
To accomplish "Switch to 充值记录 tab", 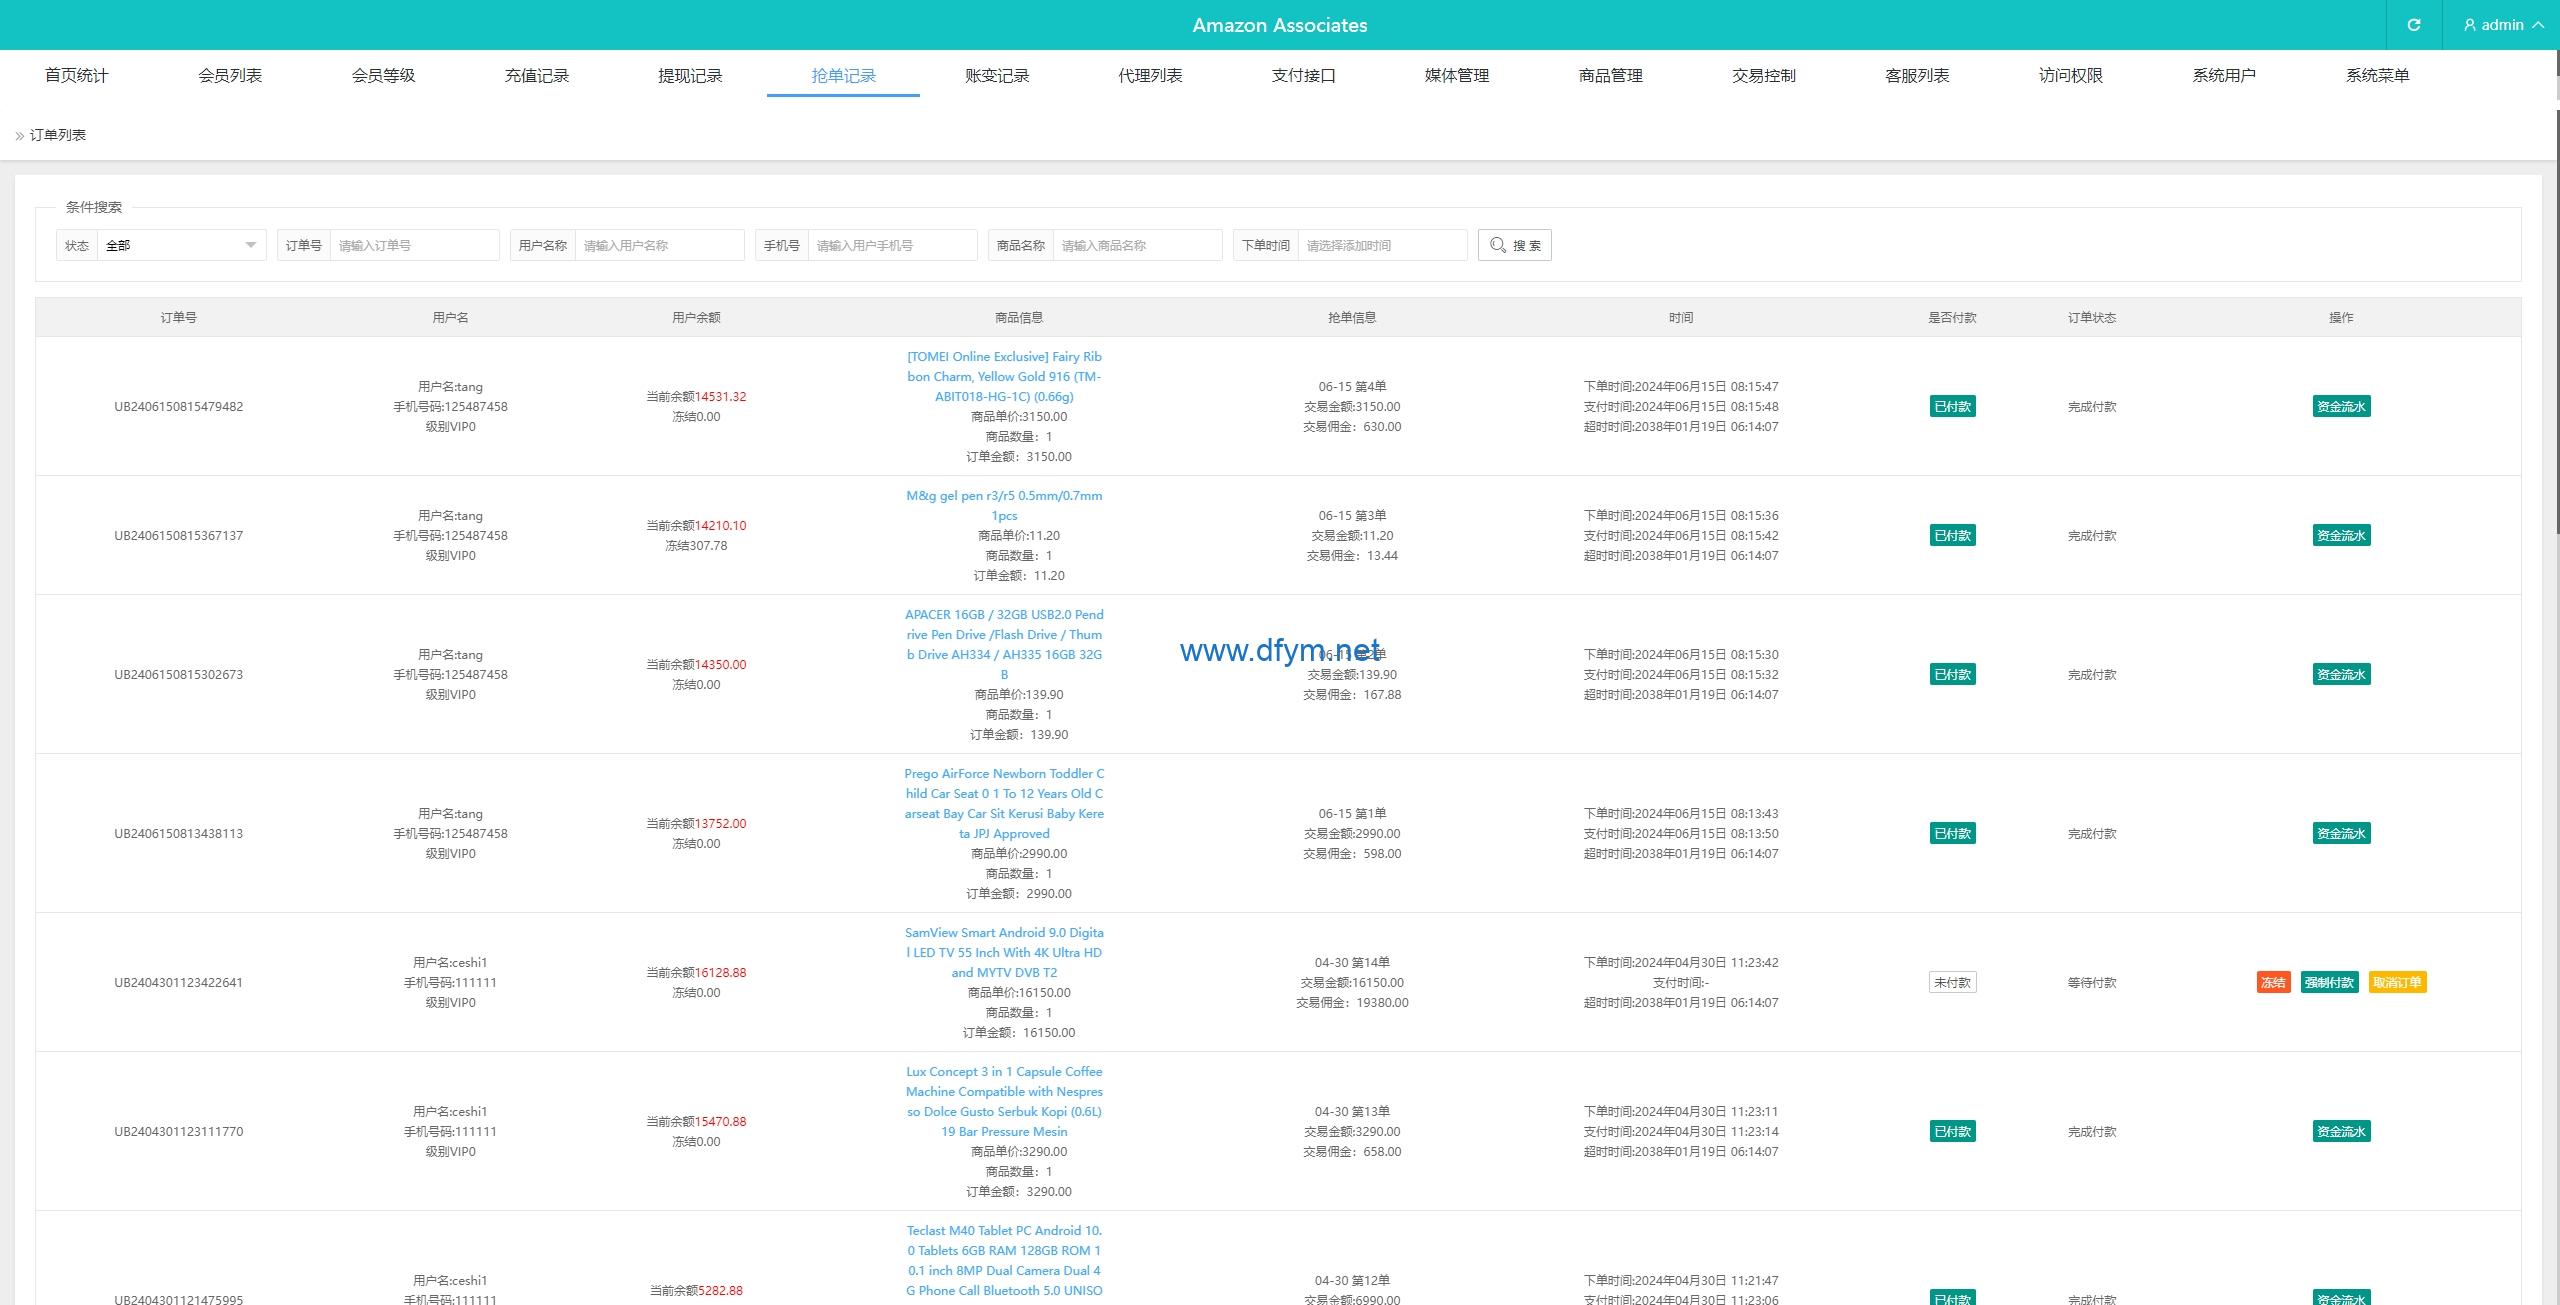I will coord(537,75).
